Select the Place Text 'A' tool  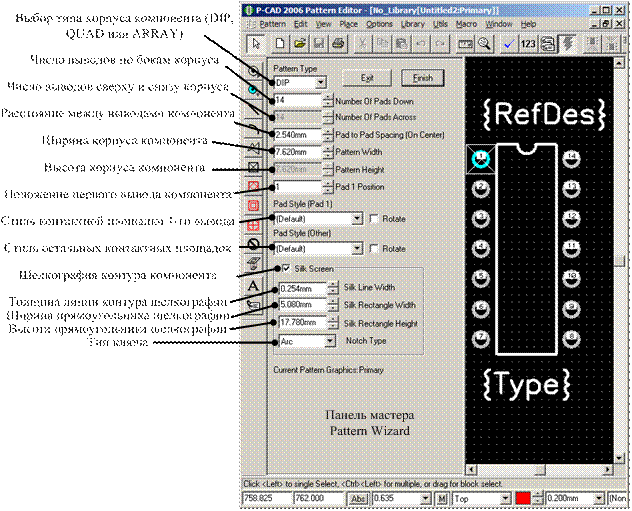point(253,286)
